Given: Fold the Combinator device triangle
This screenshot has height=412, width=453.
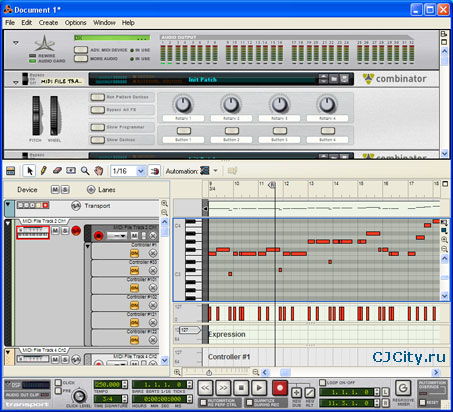Looking at the screenshot, I should (16, 82).
